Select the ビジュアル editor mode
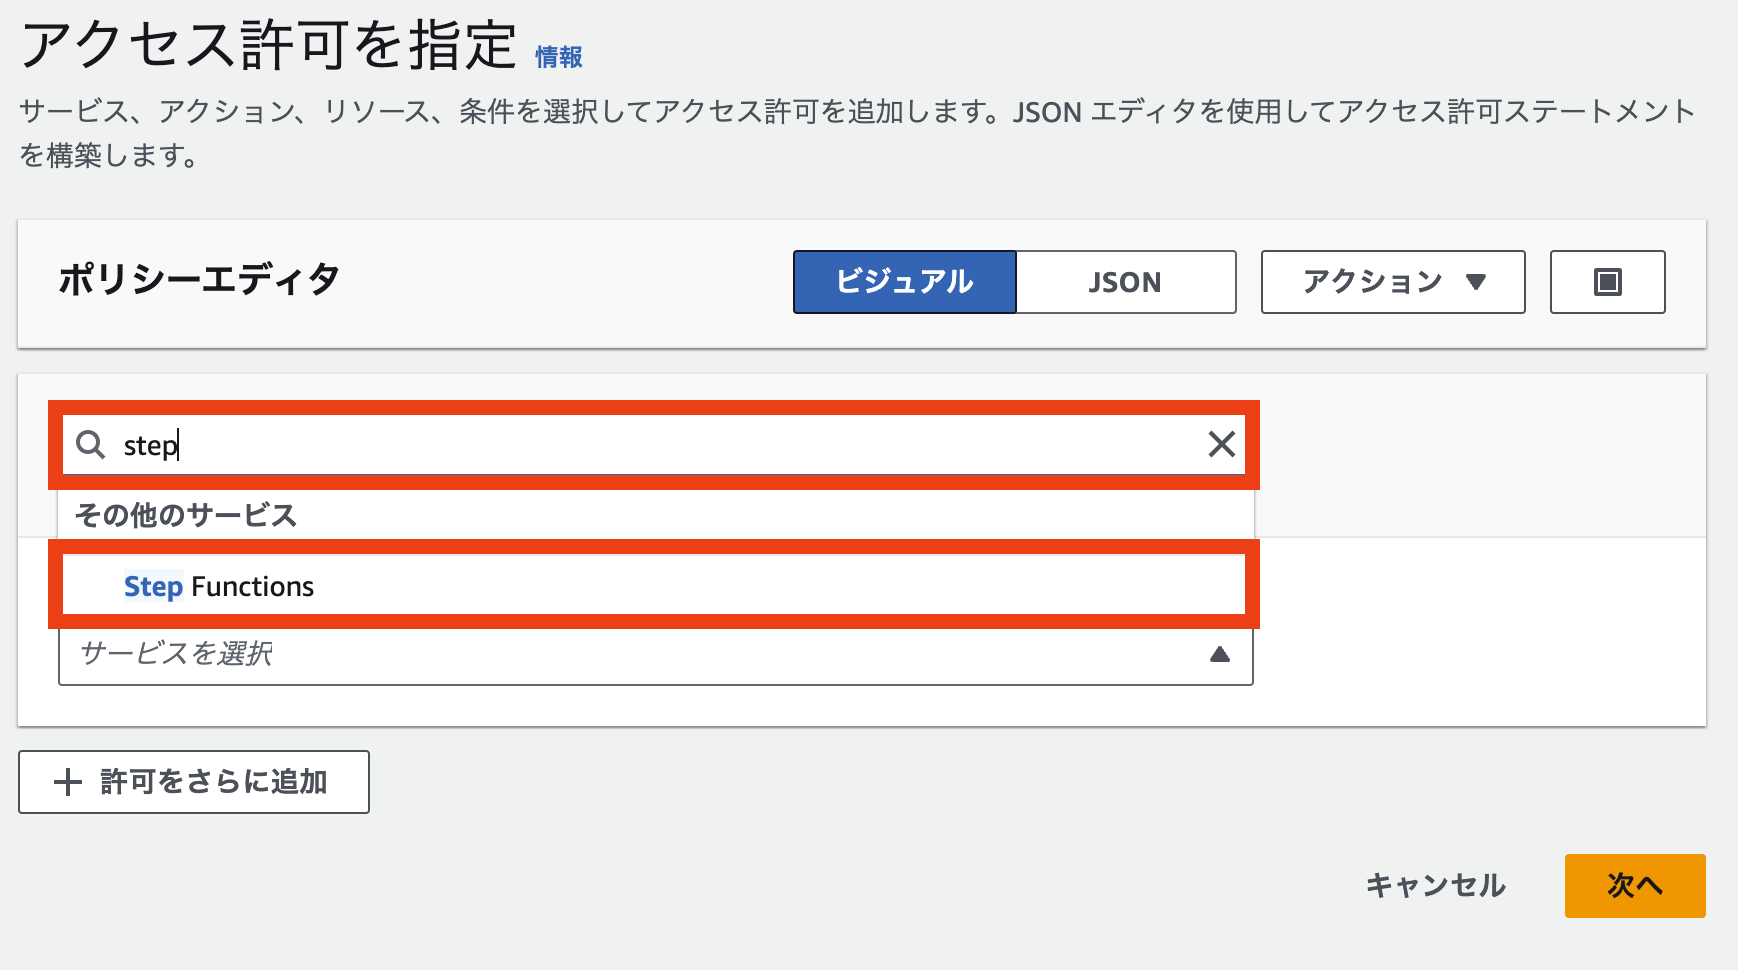 click(904, 282)
